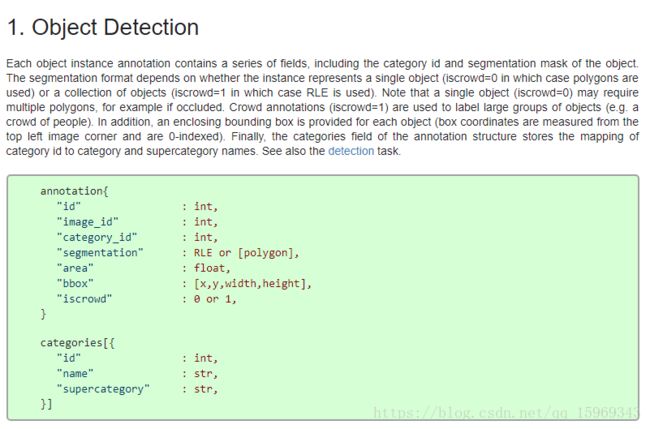Select the "bbox" field name
The width and height of the screenshot is (650, 429).
coord(75,284)
